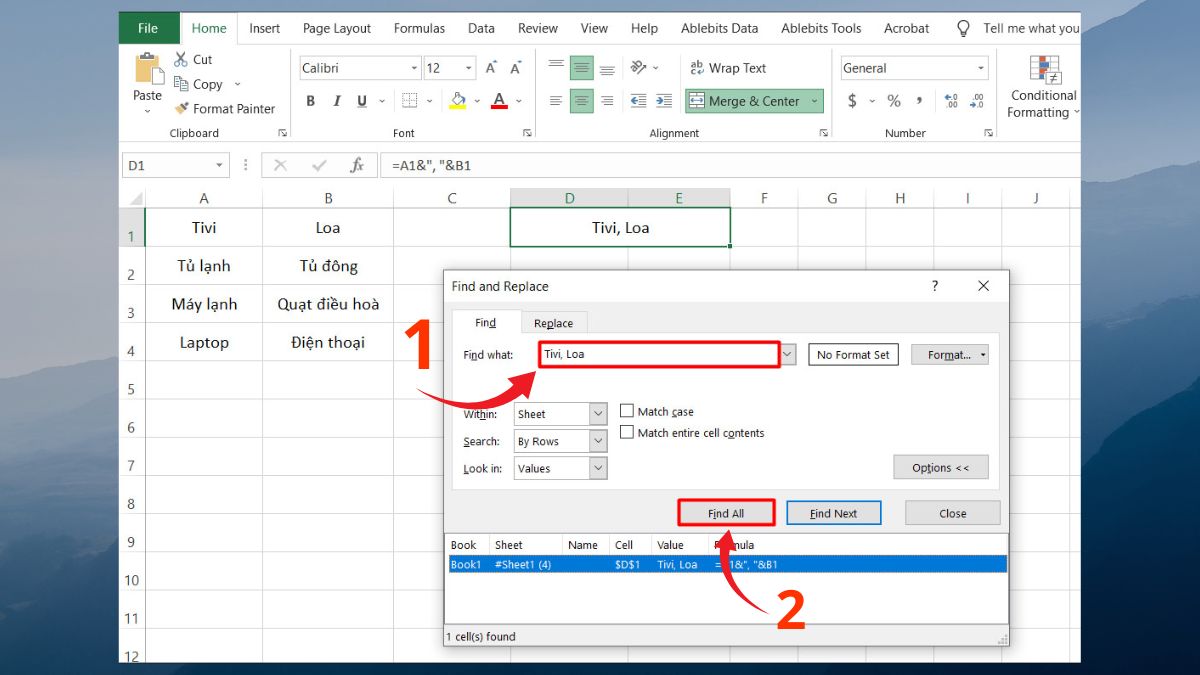Switch to the Replace tab in dialog
This screenshot has width=1200, height=675.
point(553,323)
